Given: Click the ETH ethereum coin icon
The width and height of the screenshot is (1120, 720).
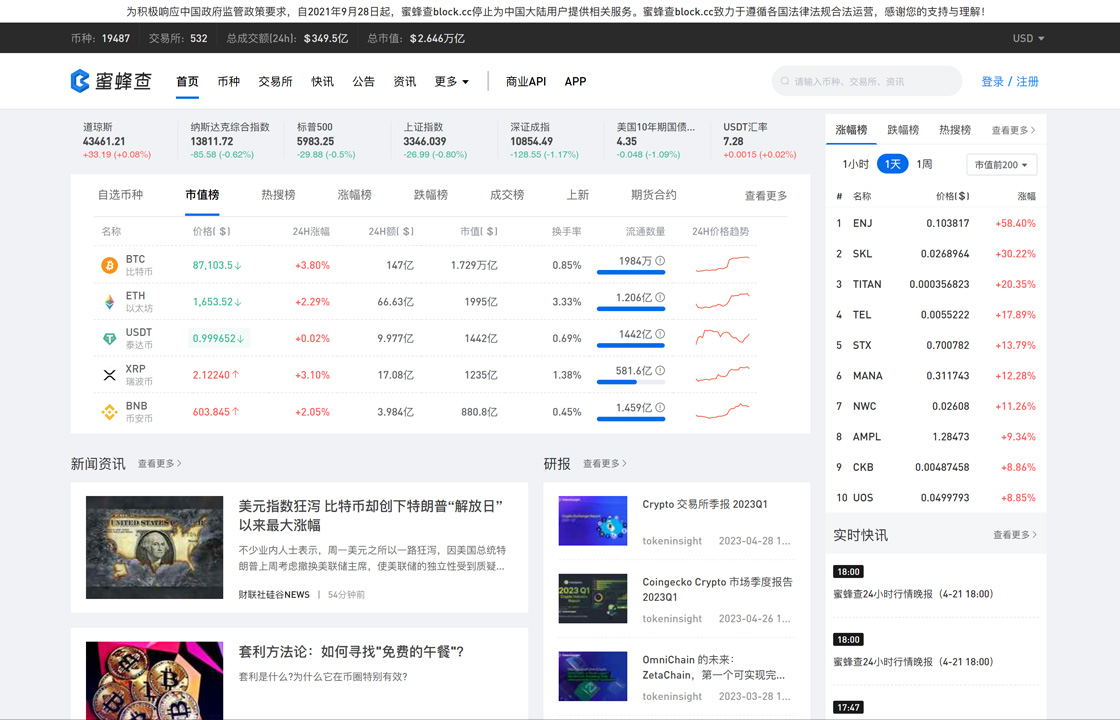Looking at the screenshot, I should pyautogui.click(x=109, y=302).
